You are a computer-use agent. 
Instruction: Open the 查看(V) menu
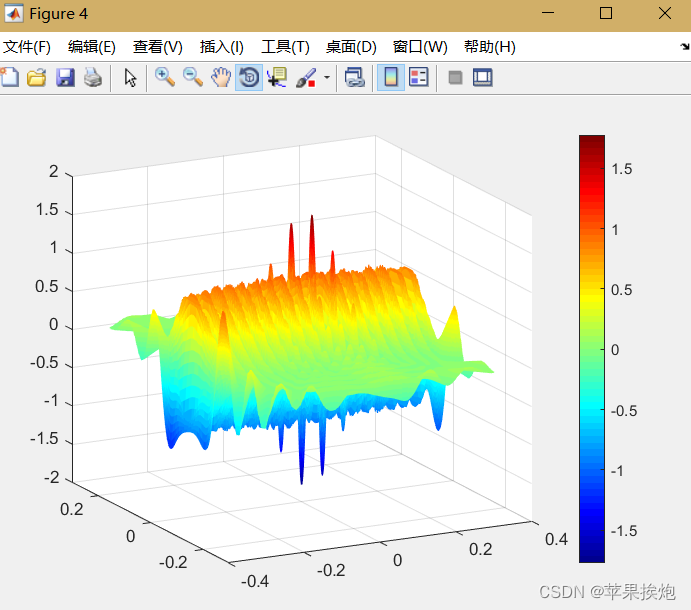pos(158,47)
